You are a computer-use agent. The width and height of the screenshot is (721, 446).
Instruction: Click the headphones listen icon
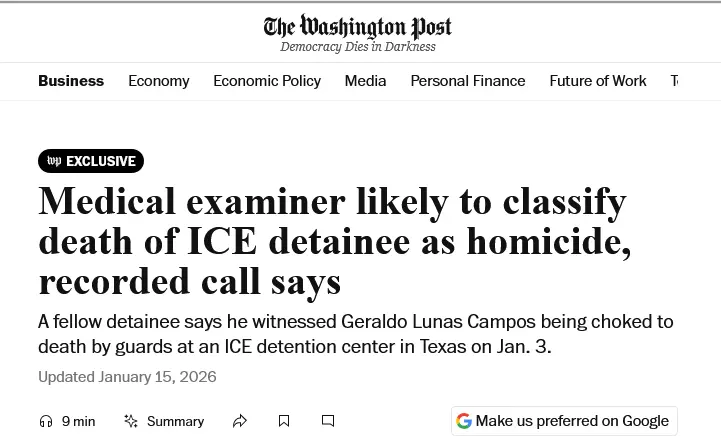coord(45,421)
